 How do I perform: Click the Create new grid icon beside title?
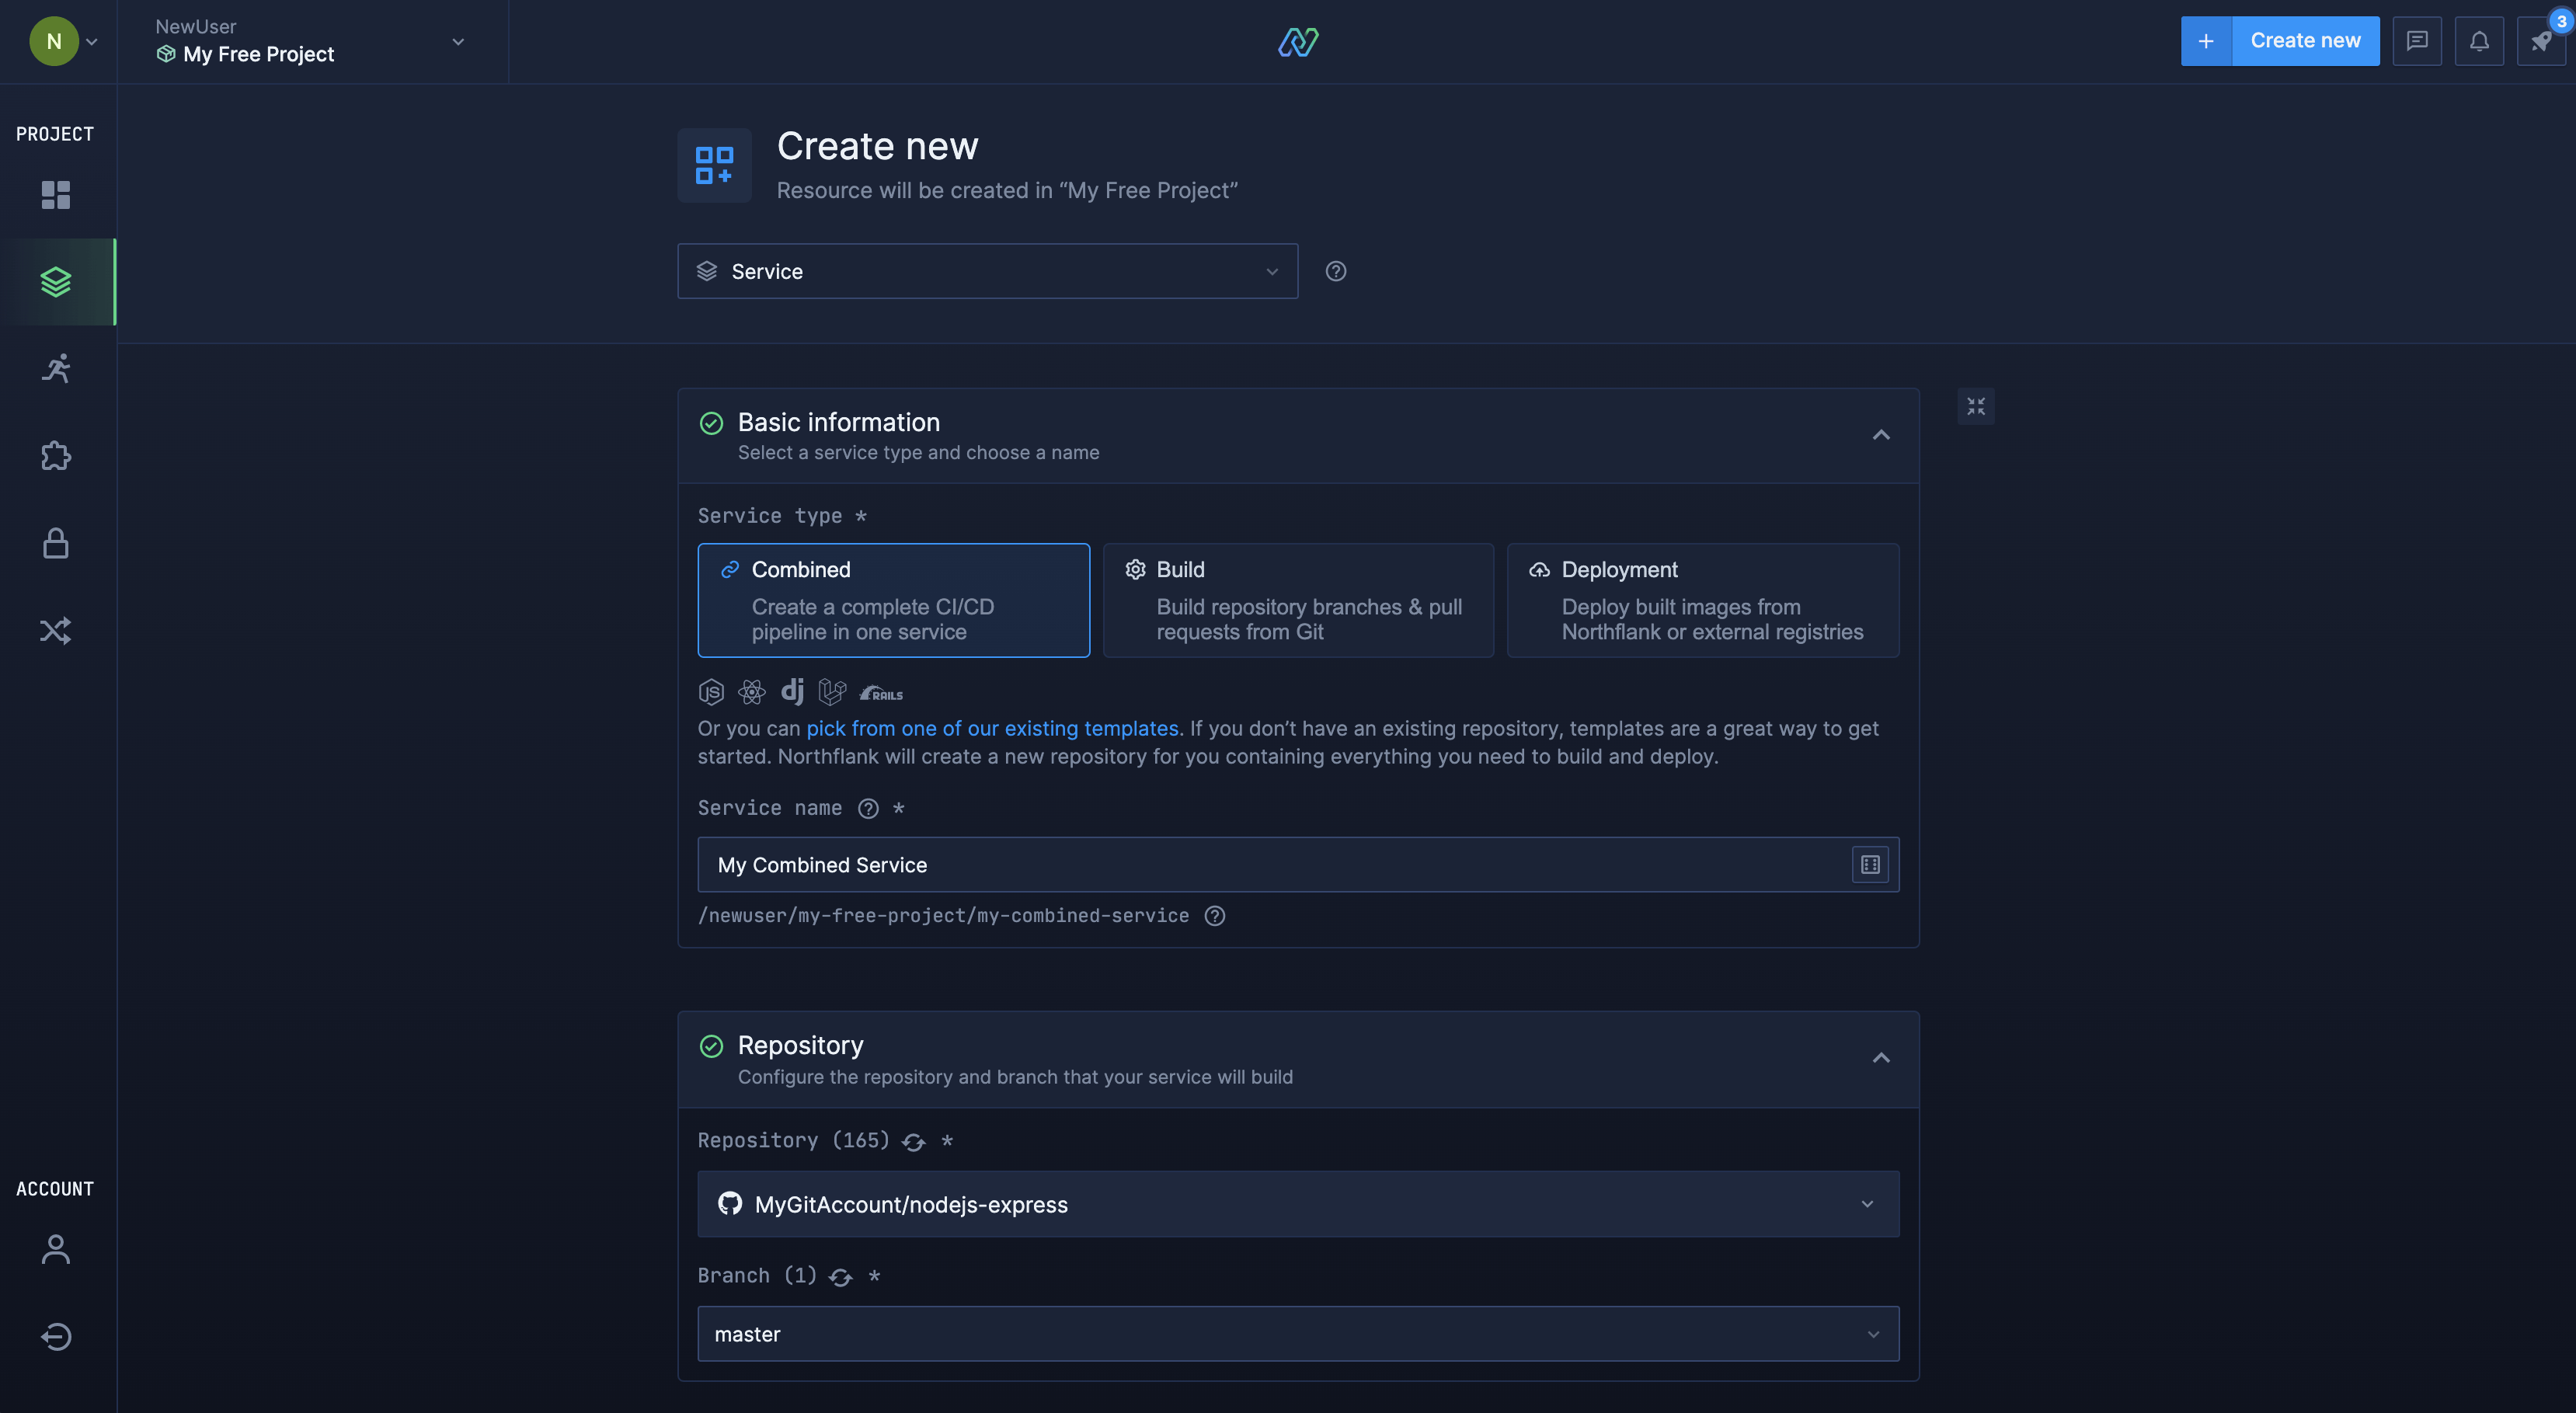coord(714,165)
